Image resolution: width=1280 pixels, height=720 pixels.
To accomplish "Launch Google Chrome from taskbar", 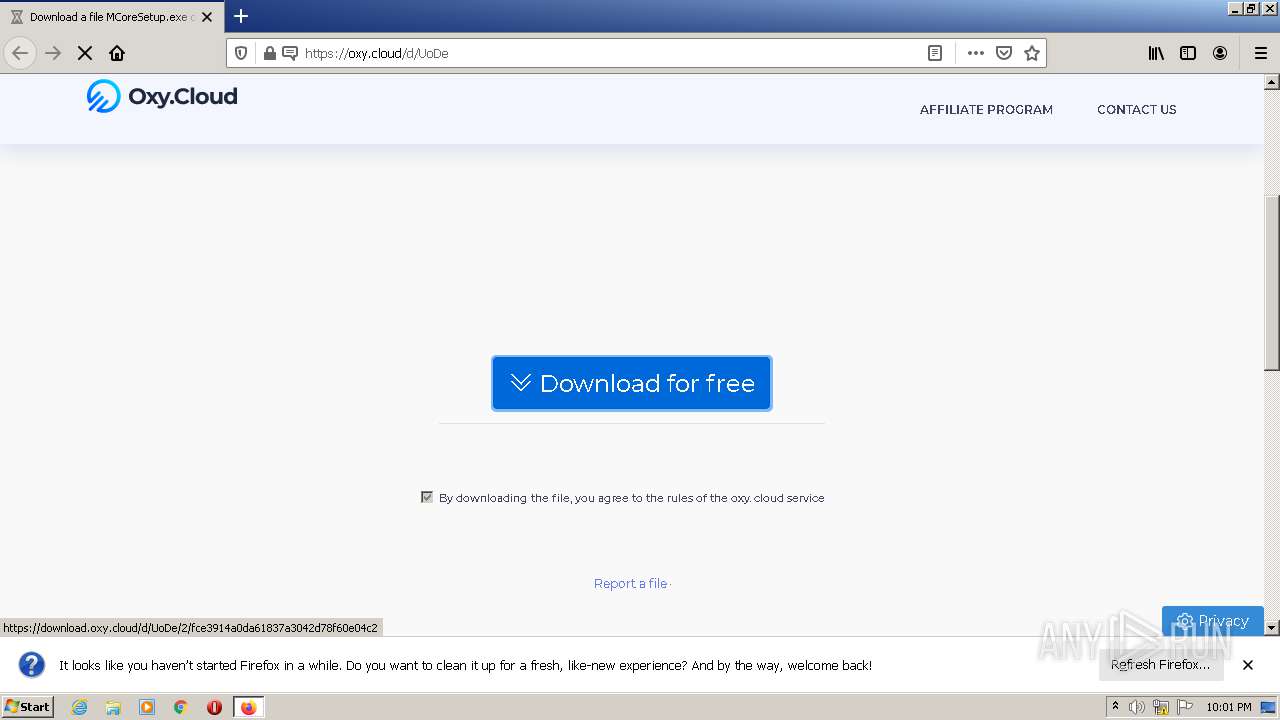I will click(x=181, y=707).
